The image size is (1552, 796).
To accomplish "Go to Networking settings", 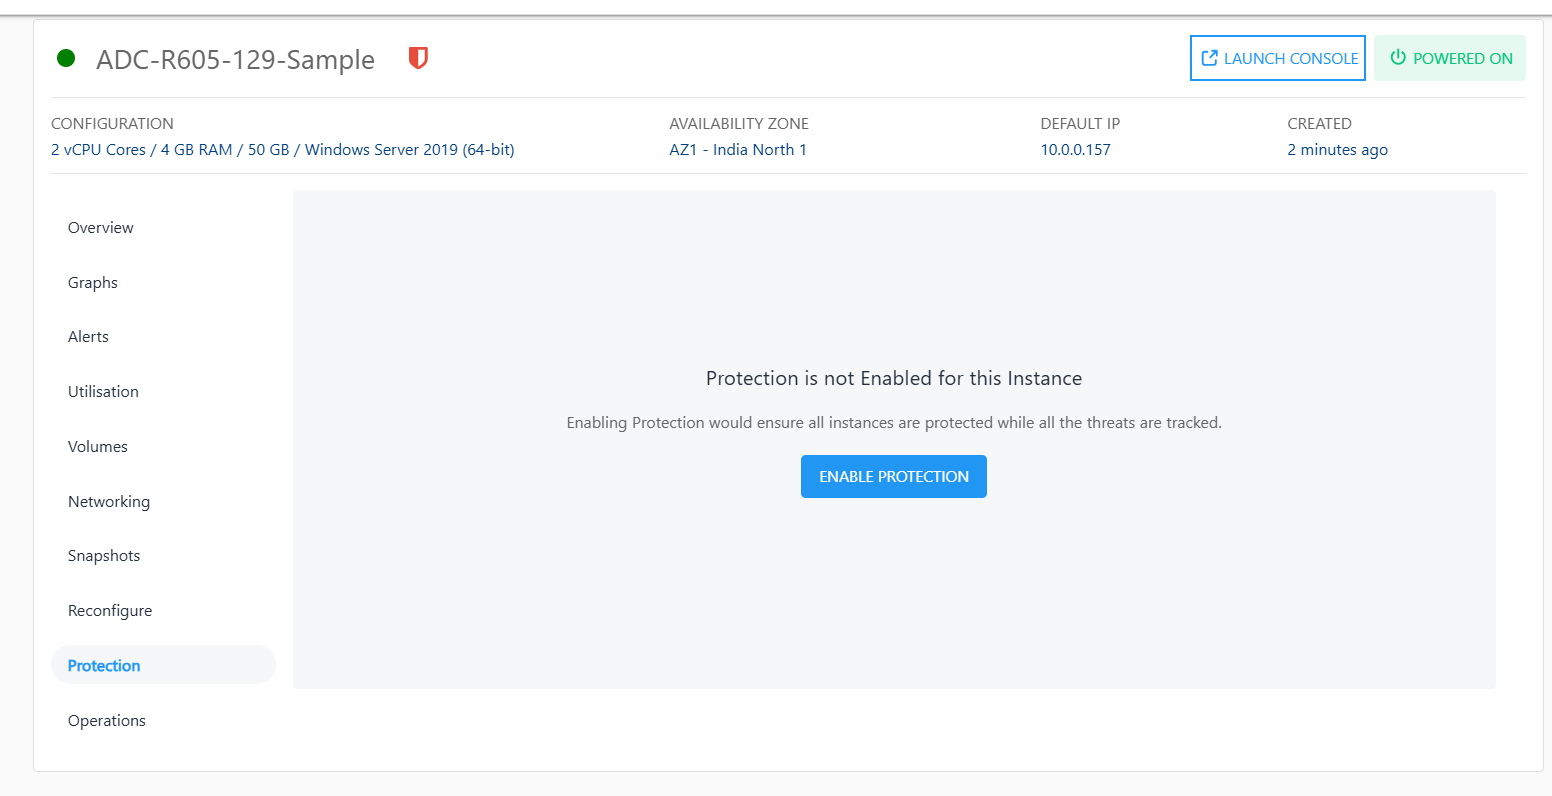I will point(109,501).
